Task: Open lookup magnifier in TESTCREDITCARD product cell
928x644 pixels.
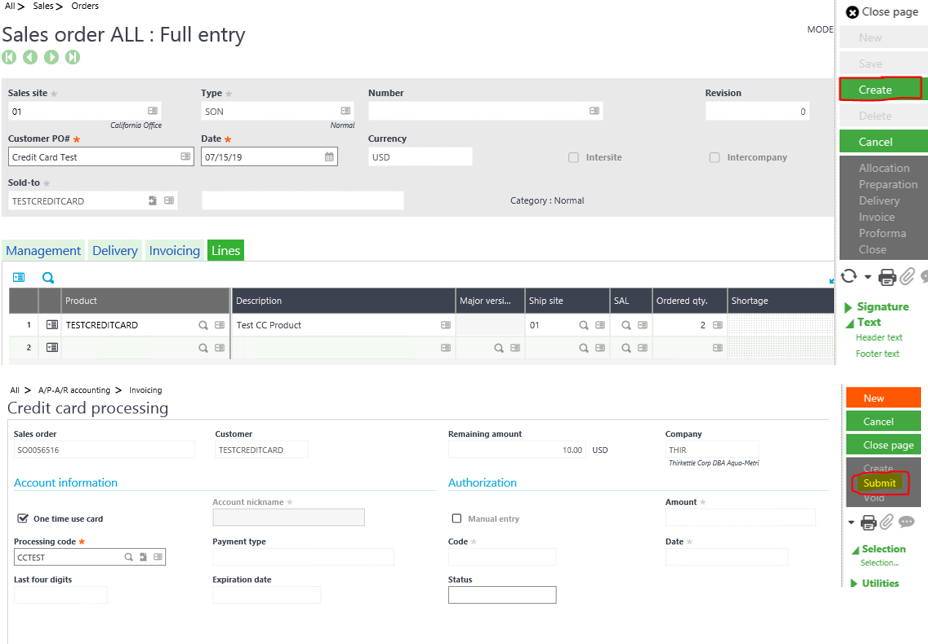Action: tap(203, 325)
